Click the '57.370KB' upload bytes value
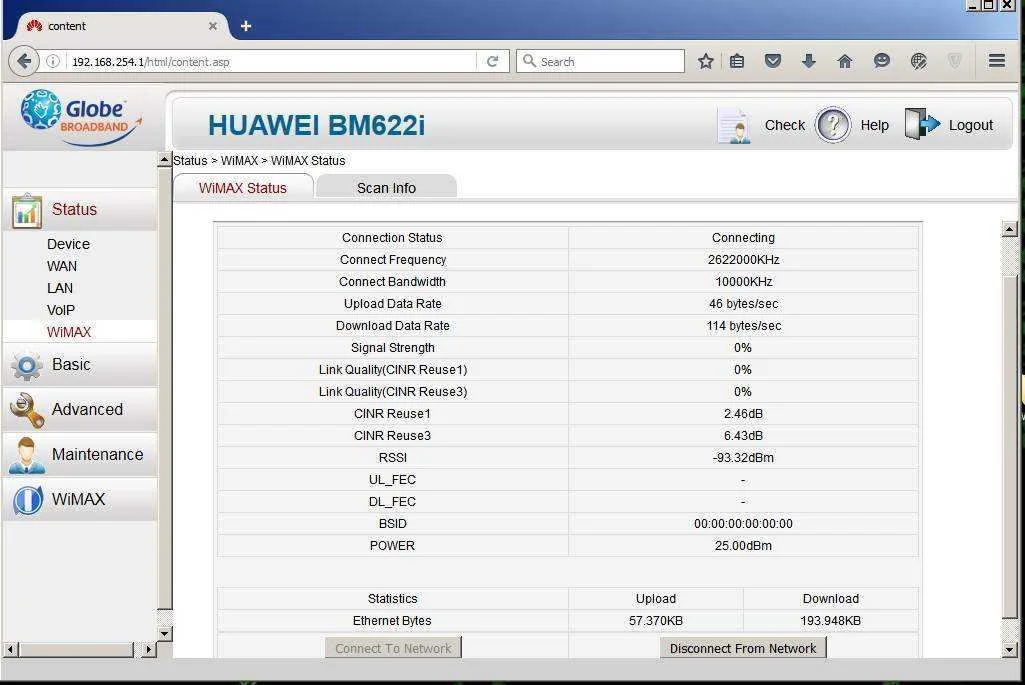This screenshot has width=1025, height=685. click(656, 620)
